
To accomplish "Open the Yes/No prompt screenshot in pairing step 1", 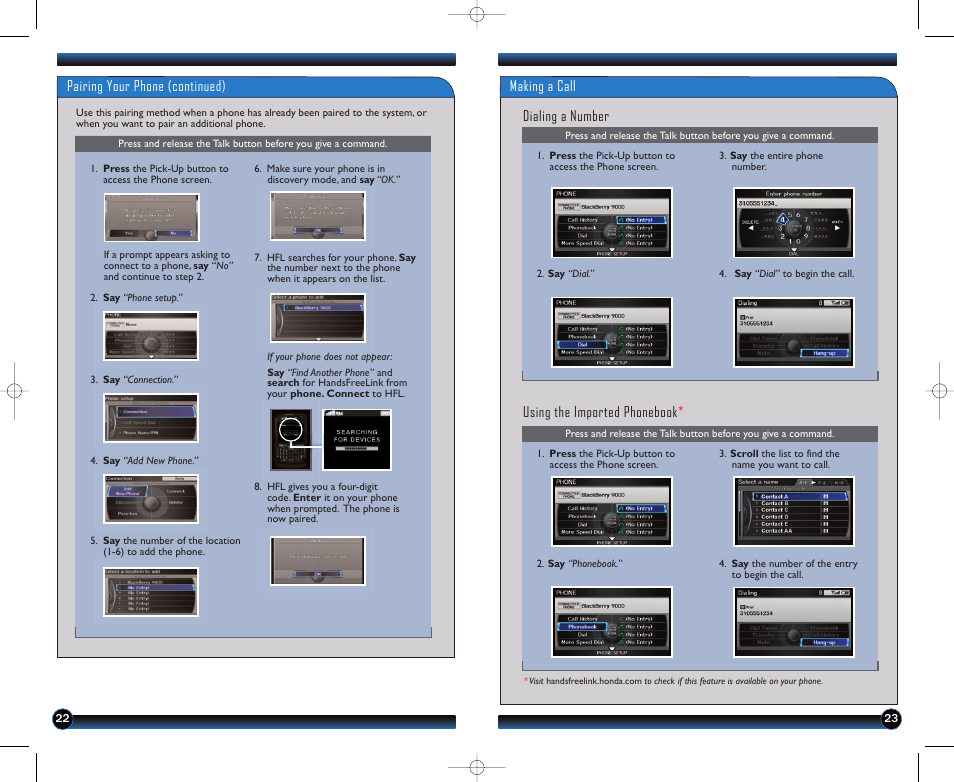I will (x=151, y=217).
